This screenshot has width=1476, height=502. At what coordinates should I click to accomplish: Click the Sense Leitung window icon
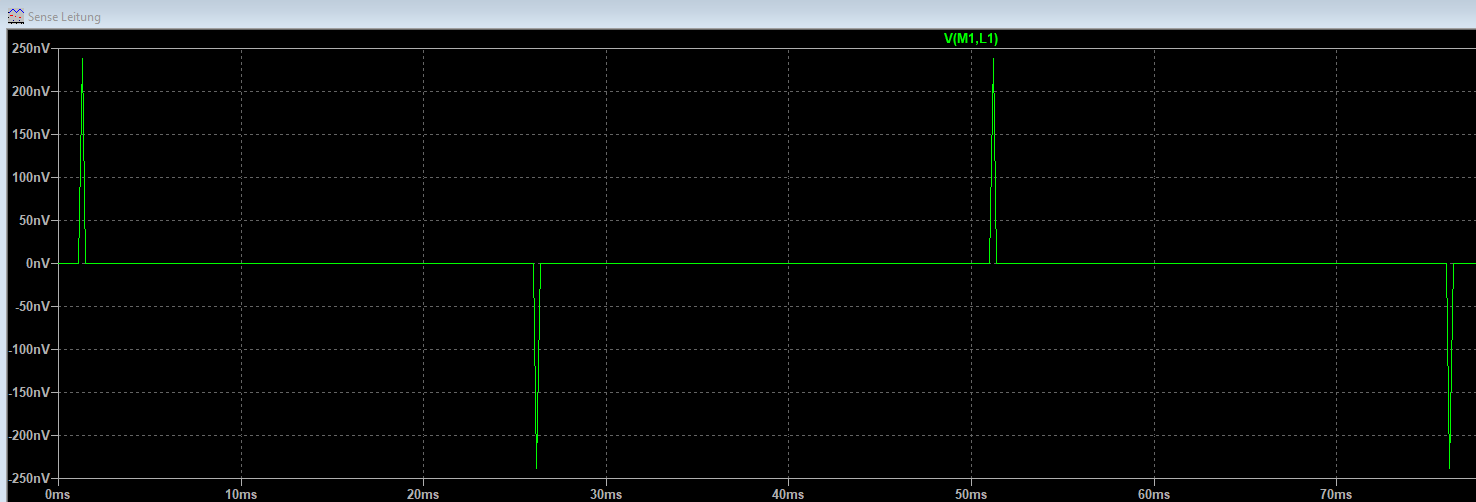15,17
